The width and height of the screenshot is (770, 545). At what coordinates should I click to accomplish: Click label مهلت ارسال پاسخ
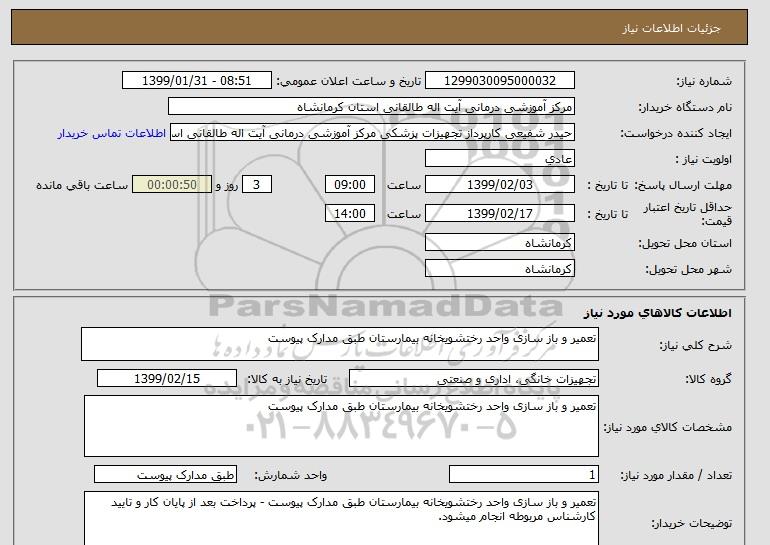(683, 185)
